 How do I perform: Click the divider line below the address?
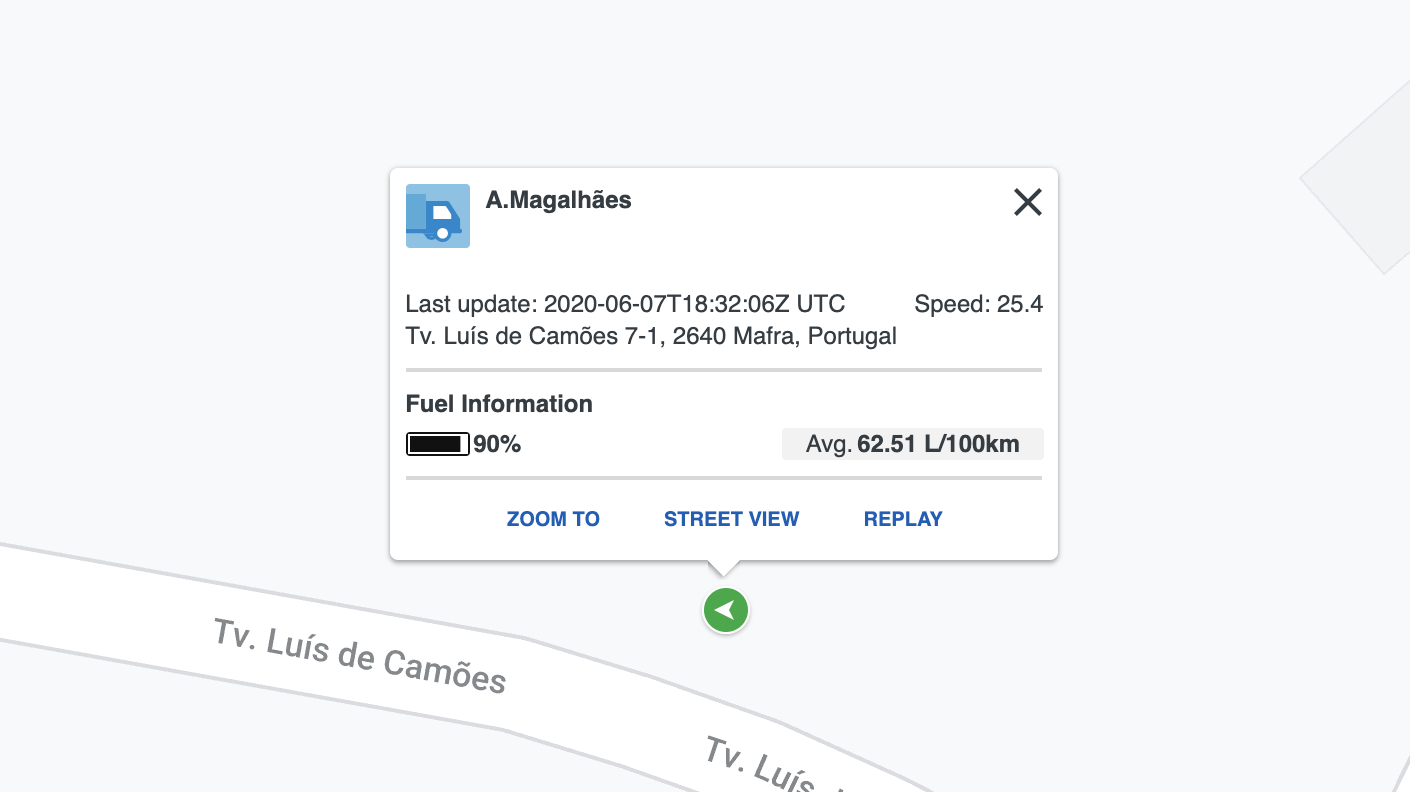tap(724, 370)
